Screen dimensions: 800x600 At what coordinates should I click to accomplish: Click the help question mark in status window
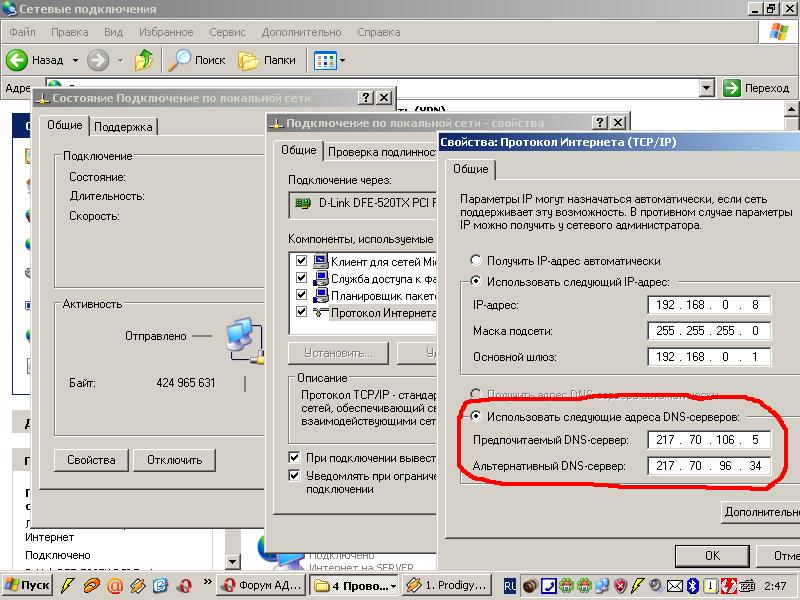tap(364, 97)
